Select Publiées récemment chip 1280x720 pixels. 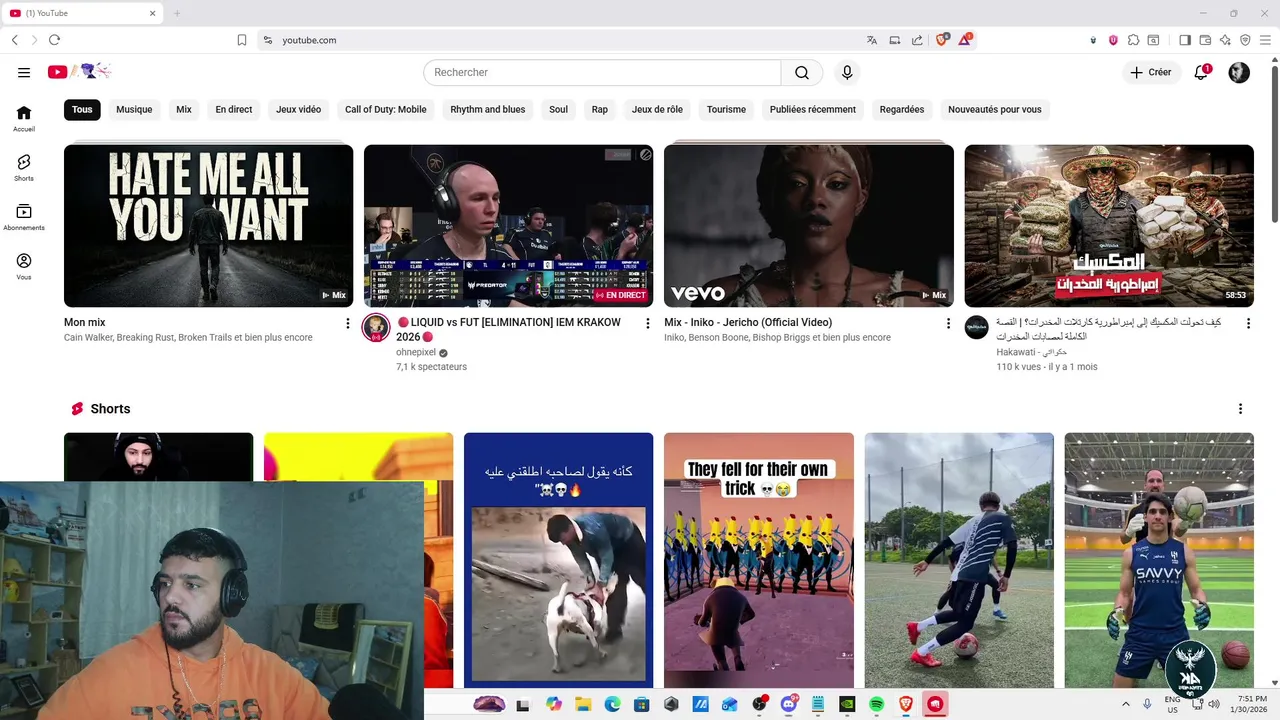813,109
